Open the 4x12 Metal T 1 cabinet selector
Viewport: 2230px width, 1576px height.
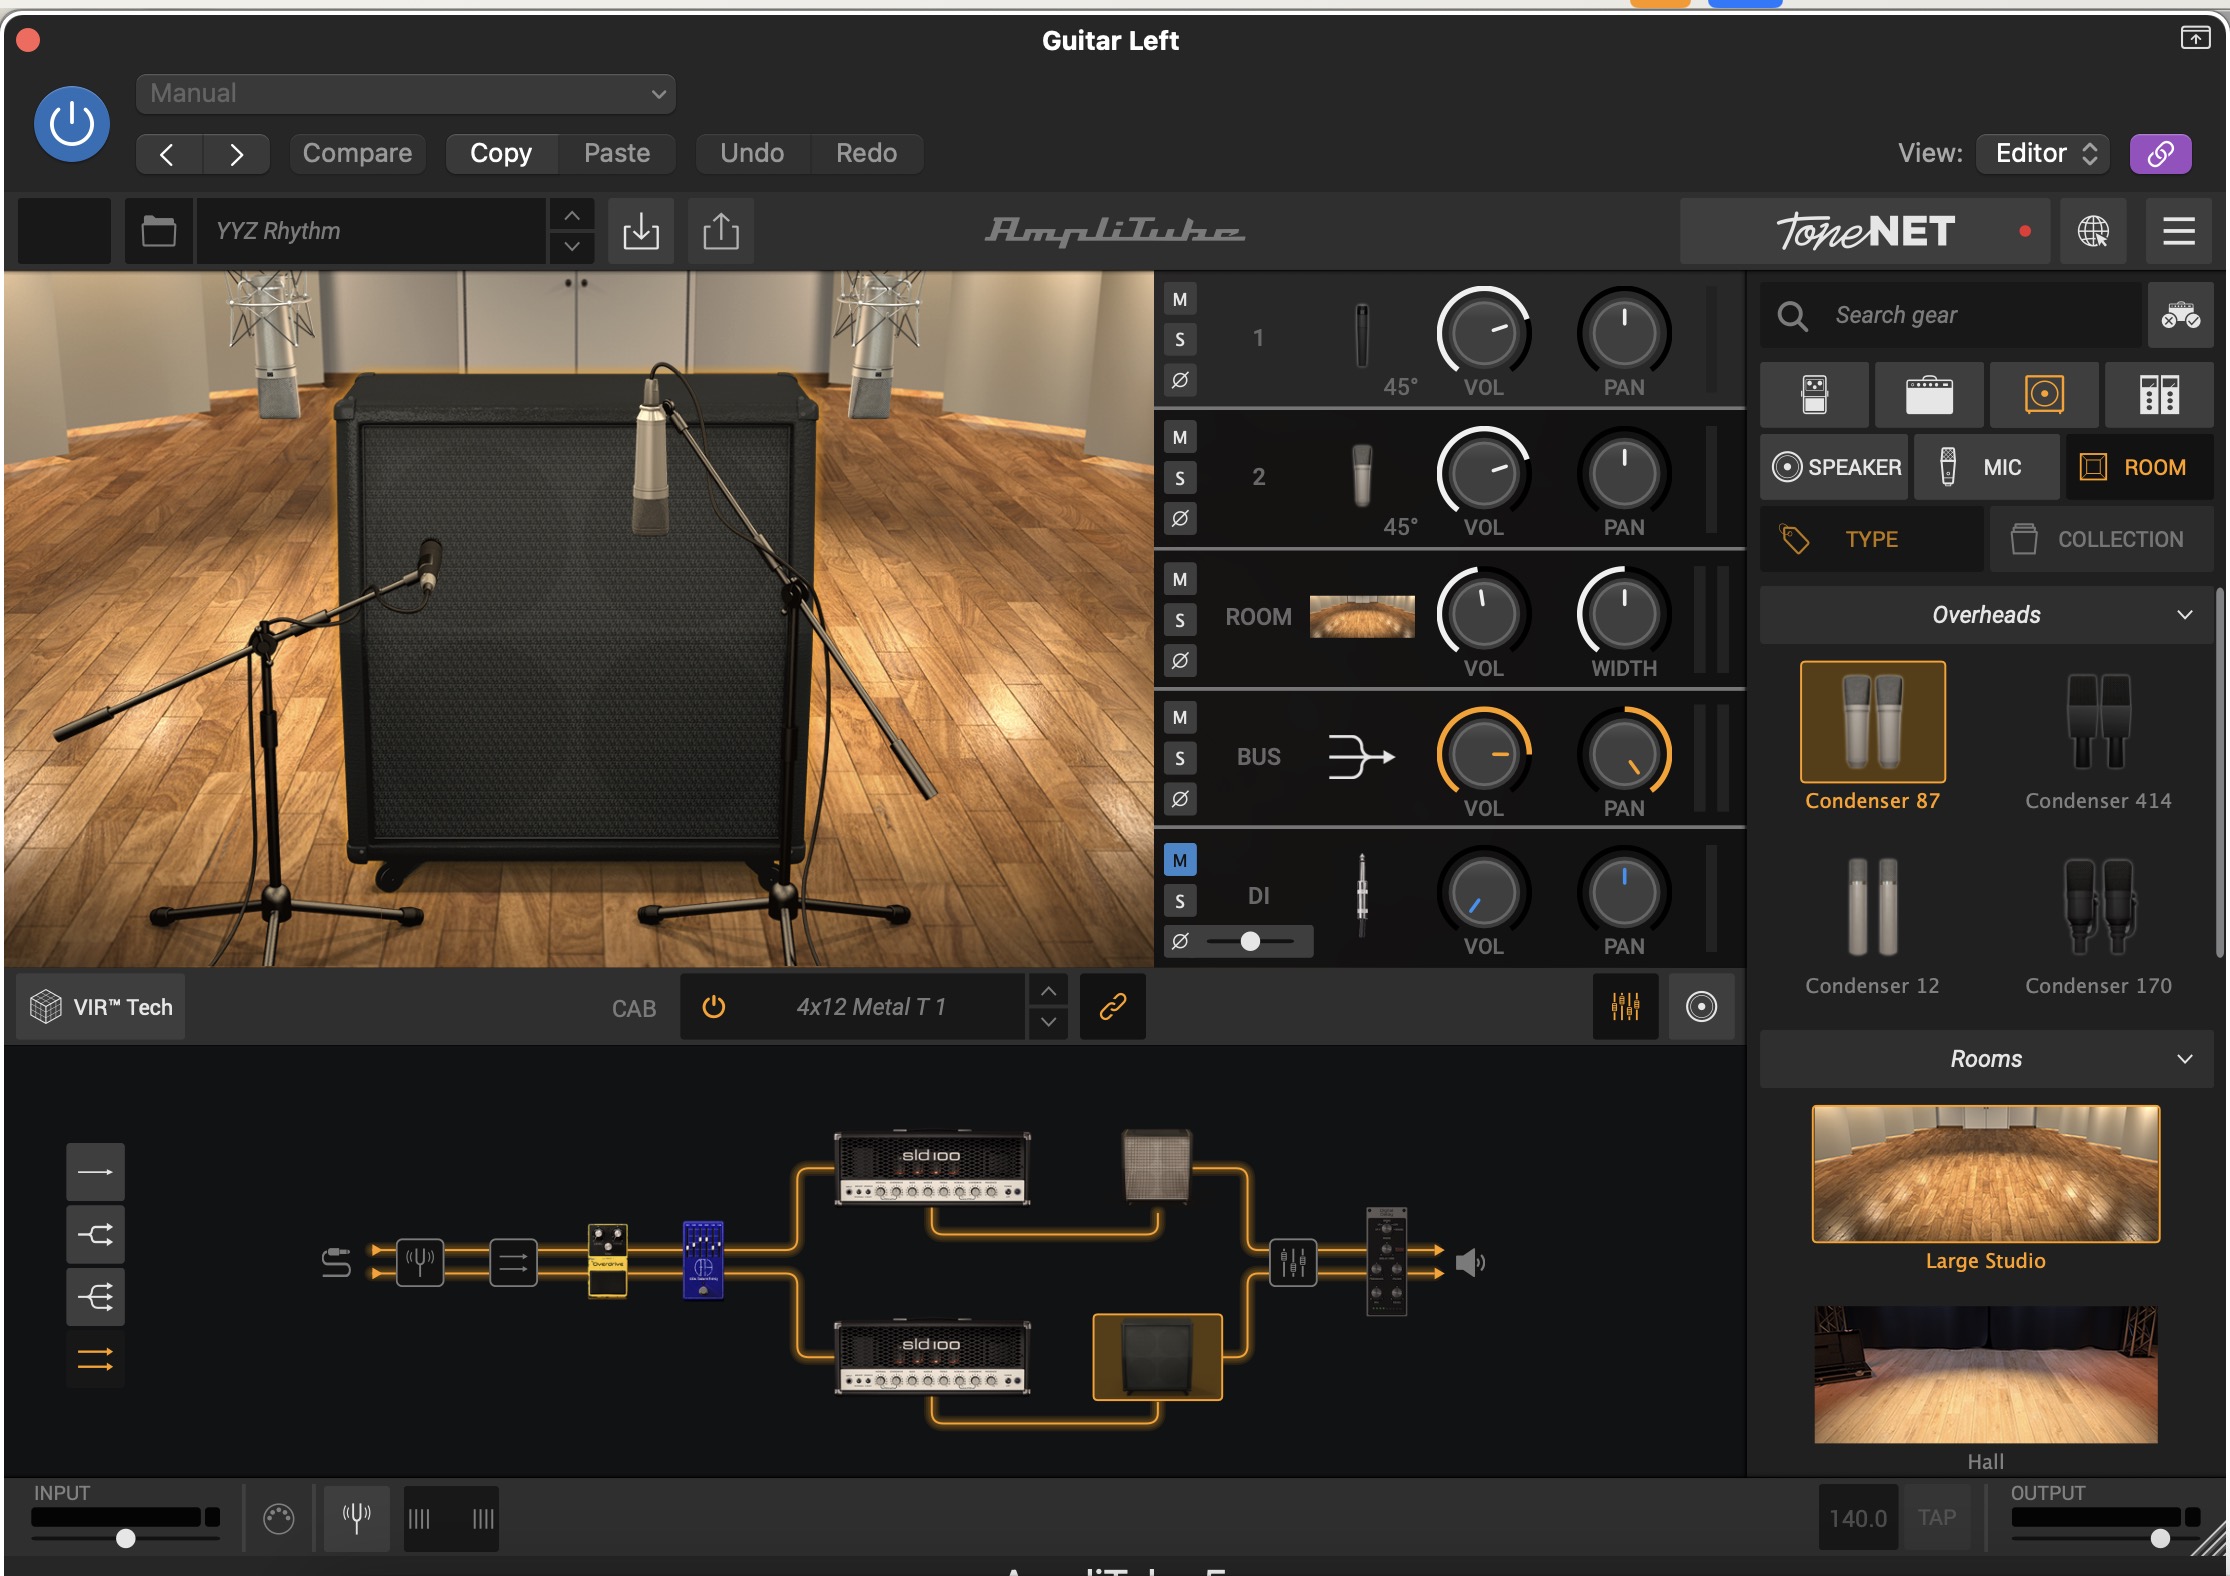870,1007
